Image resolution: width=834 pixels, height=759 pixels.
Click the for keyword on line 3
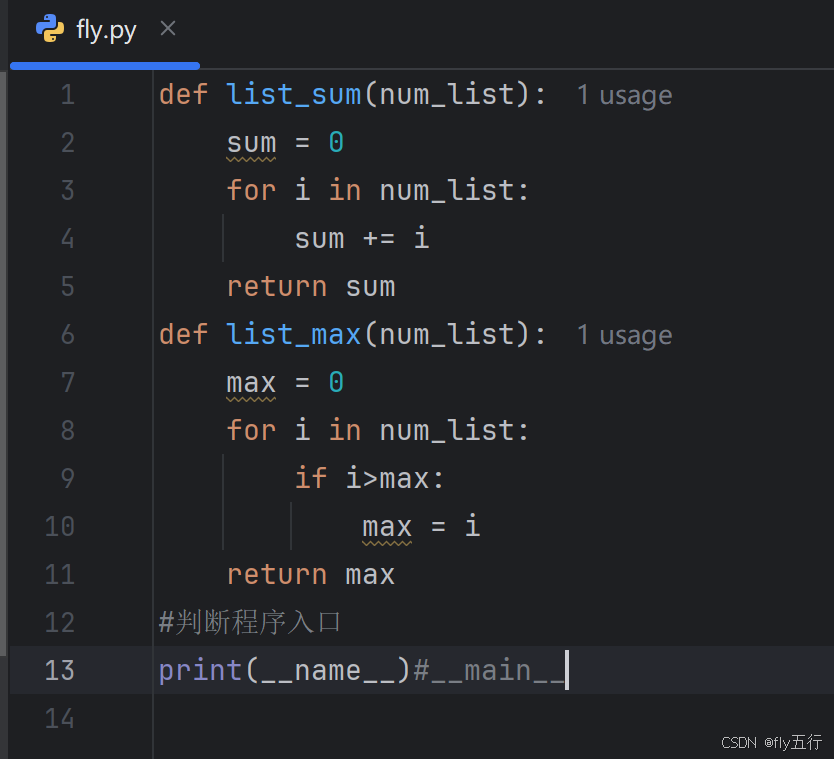tap(250, 190)
